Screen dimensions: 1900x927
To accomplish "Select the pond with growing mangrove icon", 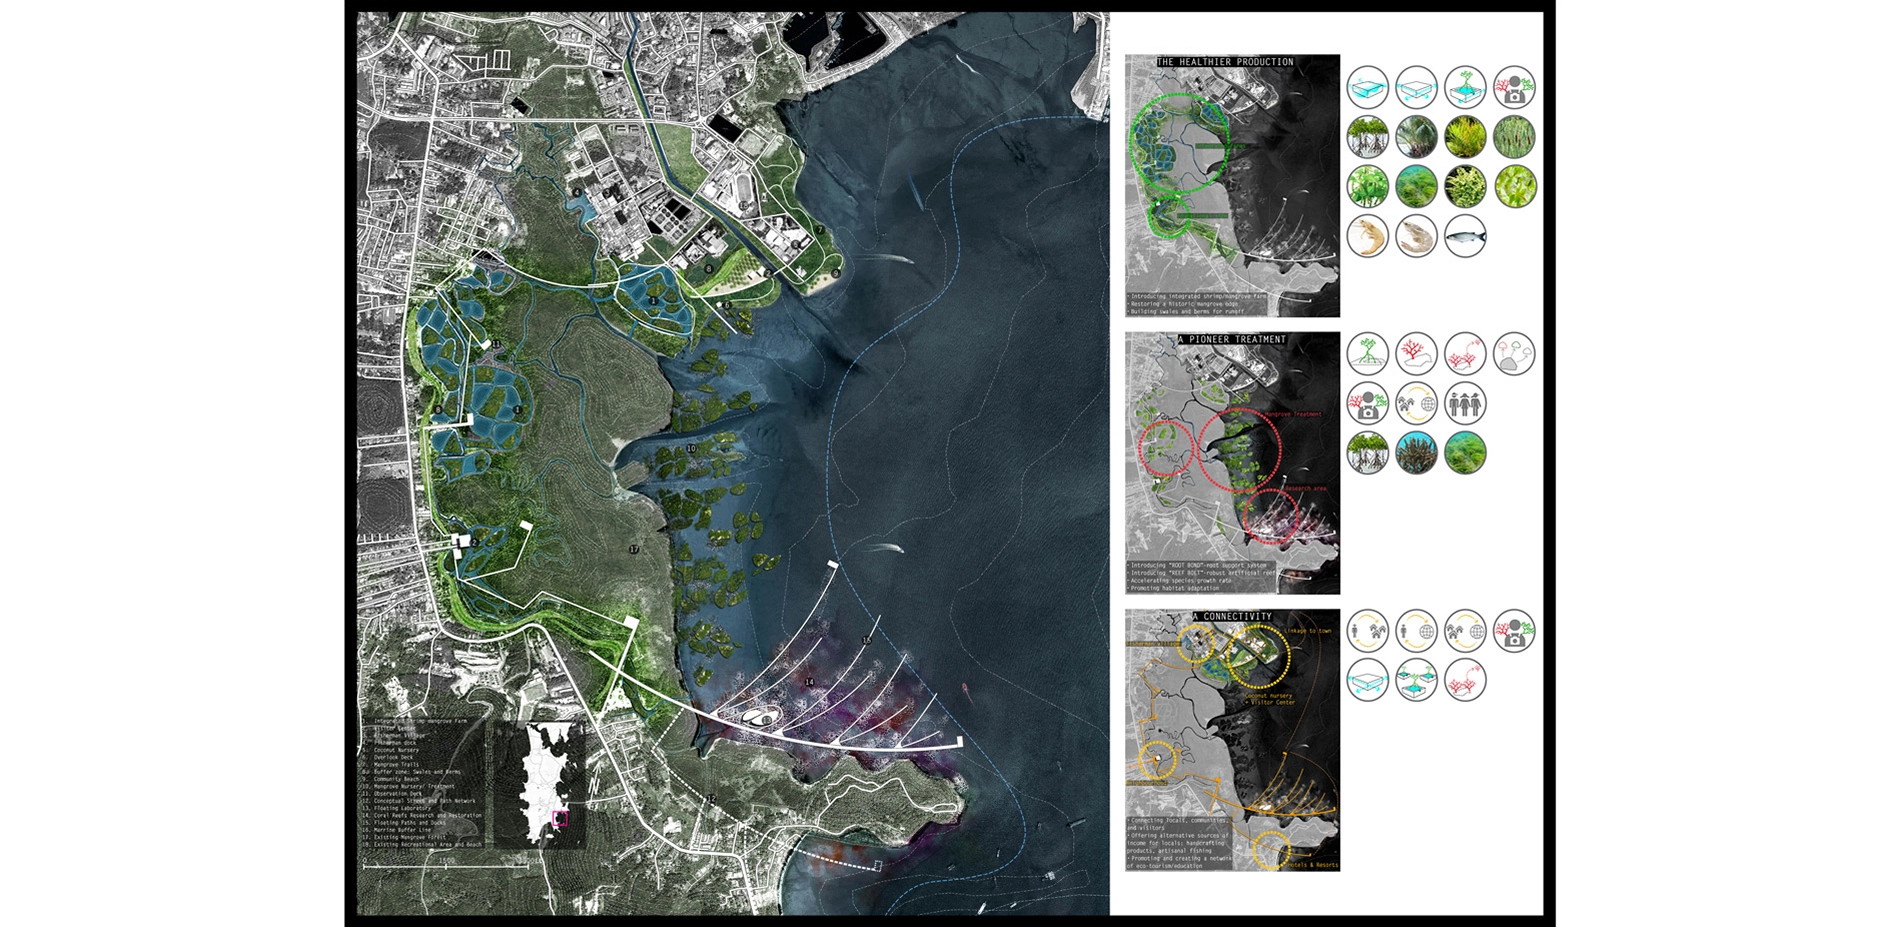I will tap(1465, 88).
